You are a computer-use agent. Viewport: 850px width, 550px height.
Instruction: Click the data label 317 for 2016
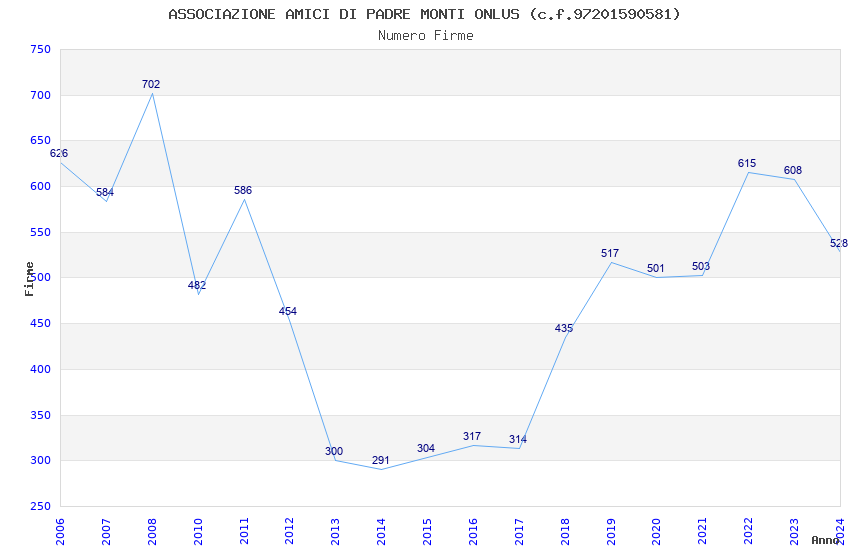click(472, 436)
